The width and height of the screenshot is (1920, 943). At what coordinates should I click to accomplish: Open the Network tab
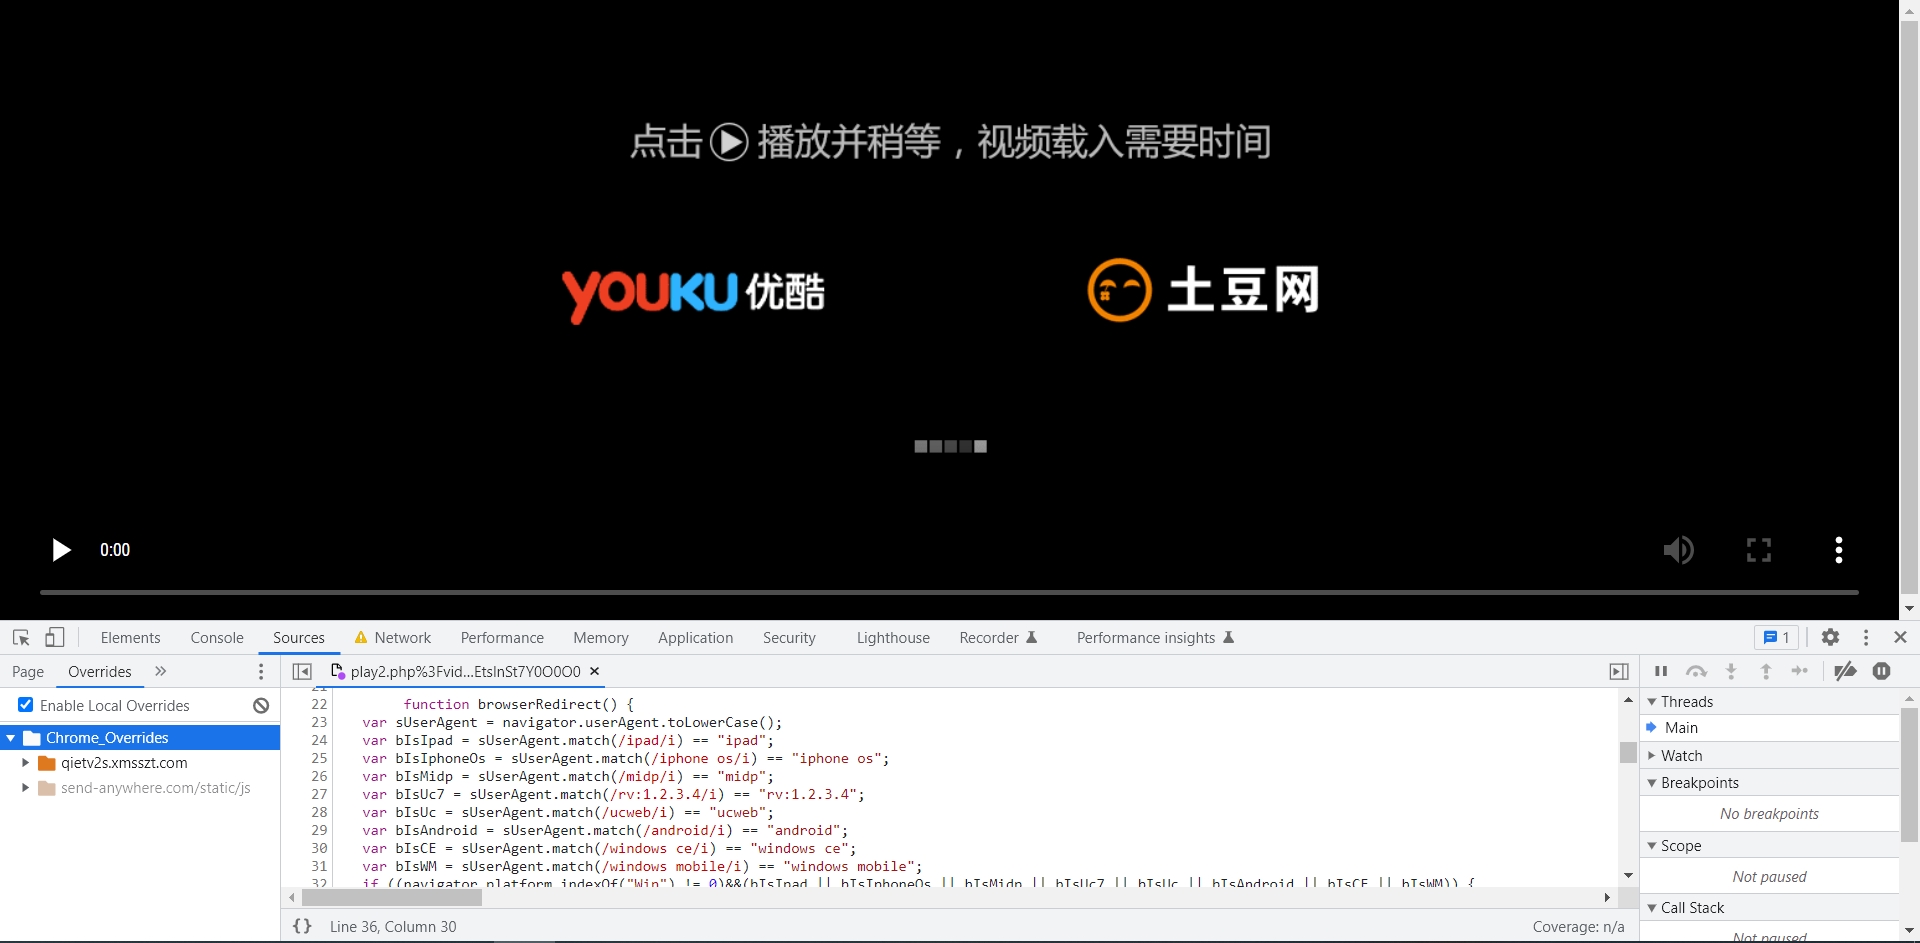pyautogui.click(x=393, y=638)
